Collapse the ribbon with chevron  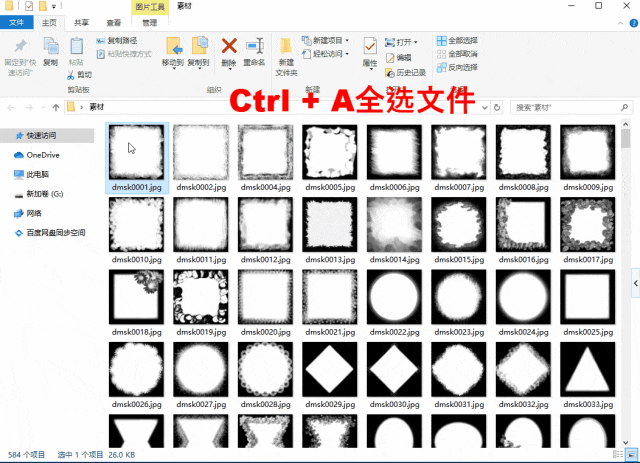pos(620,23)
